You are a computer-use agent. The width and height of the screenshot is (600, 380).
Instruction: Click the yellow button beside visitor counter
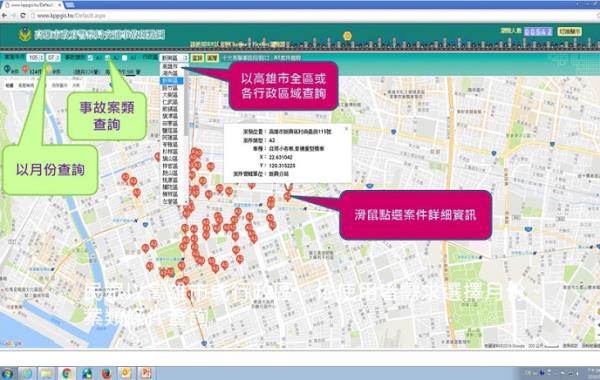(x=570, y=31)
